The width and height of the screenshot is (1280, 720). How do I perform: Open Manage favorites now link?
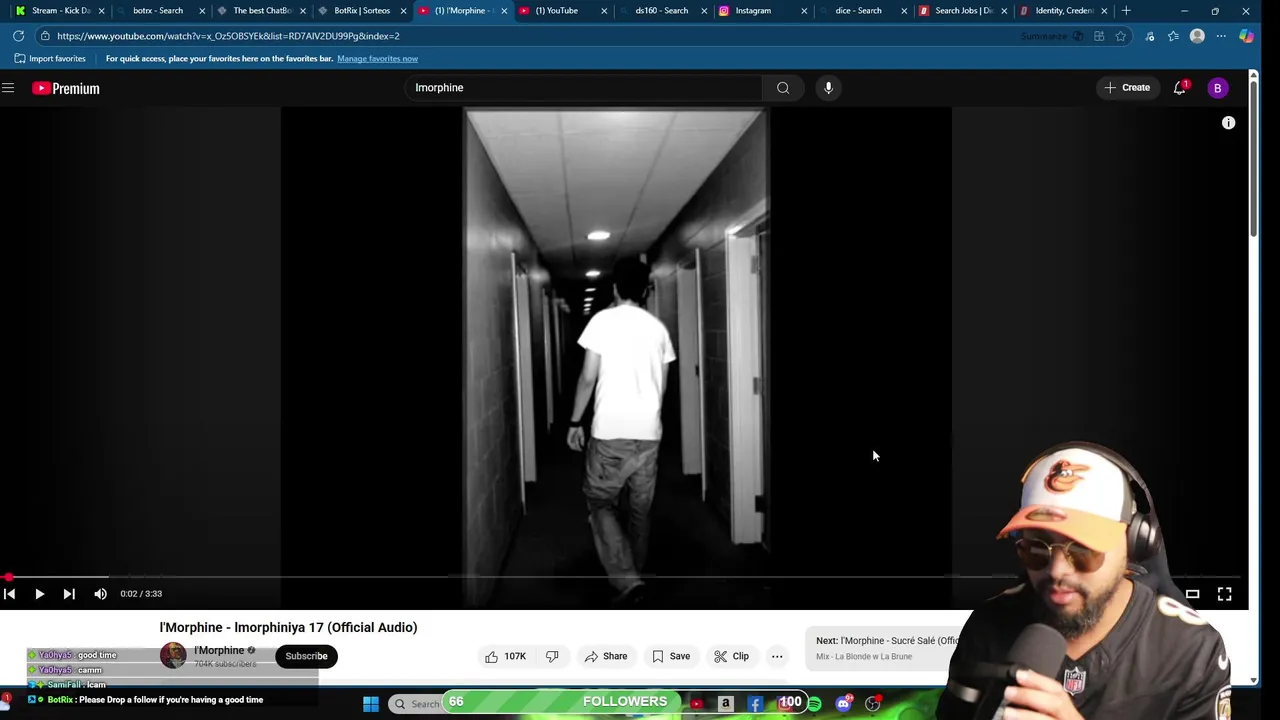point(377,59)
